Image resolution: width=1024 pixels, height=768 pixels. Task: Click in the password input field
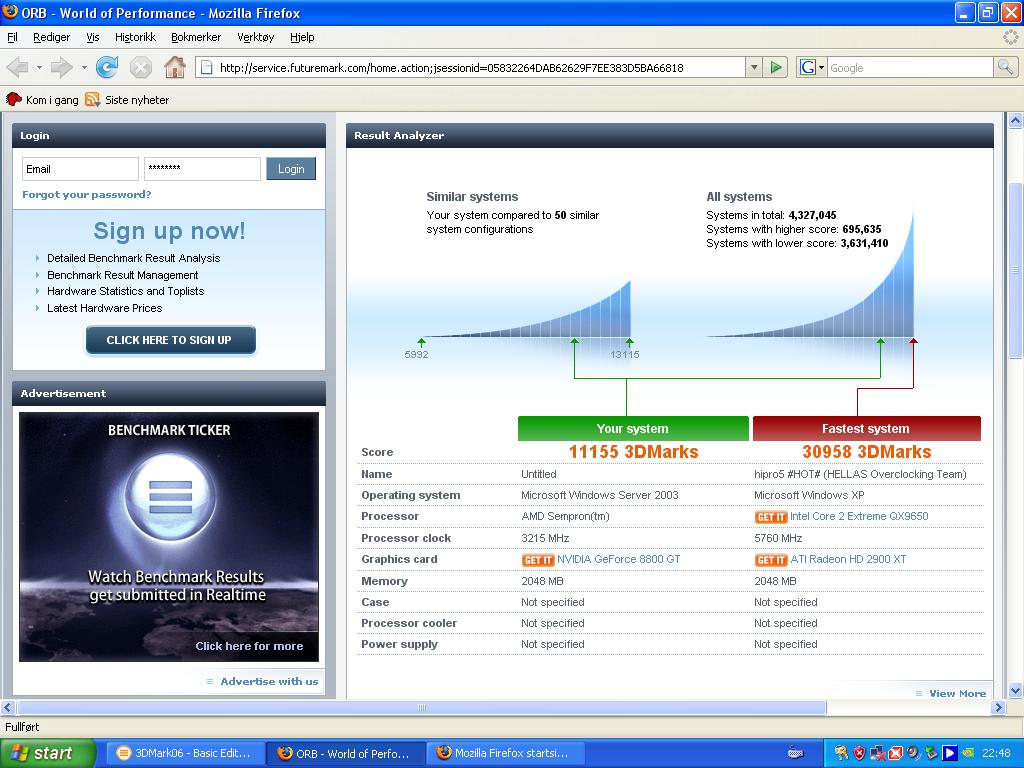(202, 169)
